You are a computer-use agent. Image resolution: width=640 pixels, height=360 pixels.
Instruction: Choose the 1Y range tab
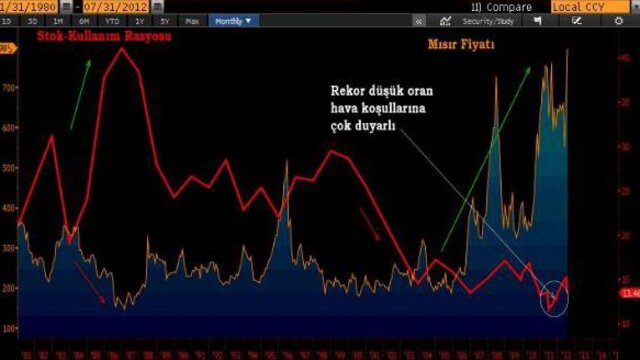[x=140, y=21]
